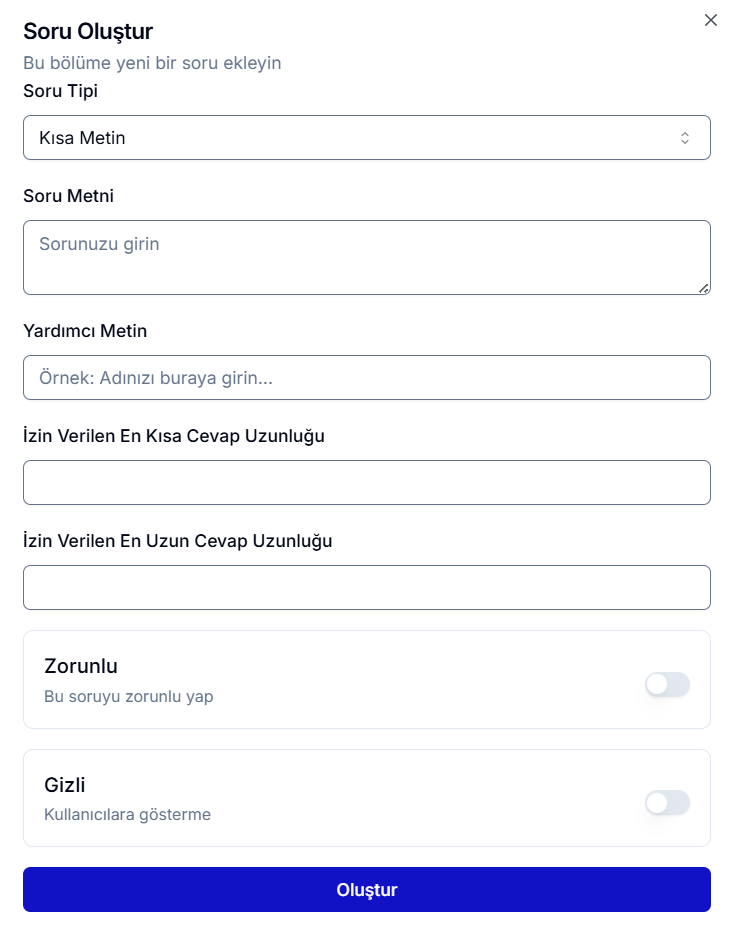Select the En Uzun Cevap Uzunluğu field
This screenshot has height=935, width=730.
click(x=366, y=588)
